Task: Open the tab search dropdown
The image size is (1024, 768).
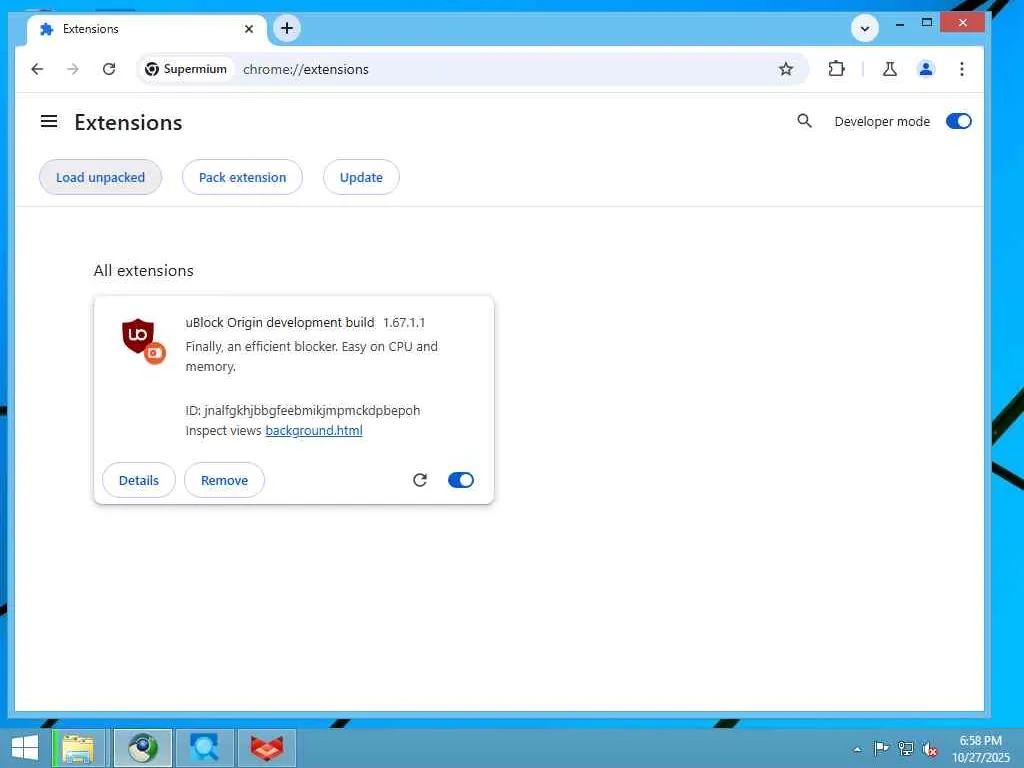Action: click(865, 28)
